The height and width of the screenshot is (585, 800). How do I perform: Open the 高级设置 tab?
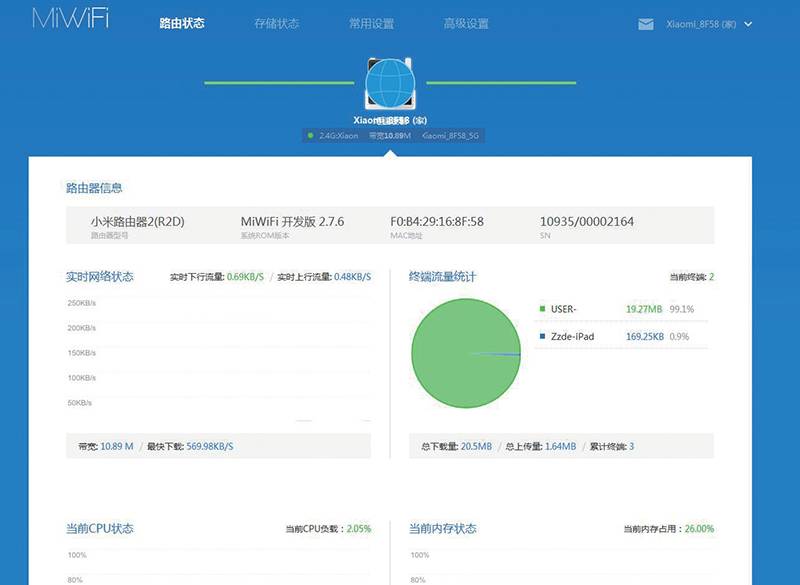[466, 23]
